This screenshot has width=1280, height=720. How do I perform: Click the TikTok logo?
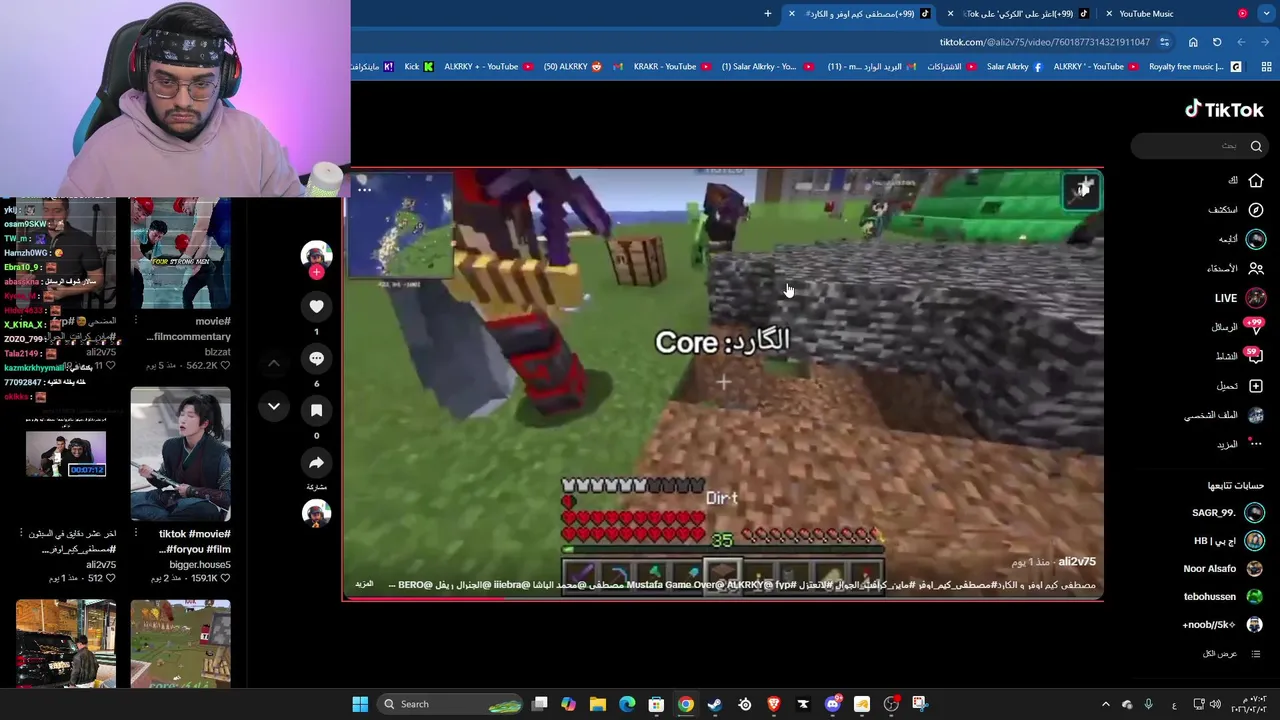(1224, 109)
